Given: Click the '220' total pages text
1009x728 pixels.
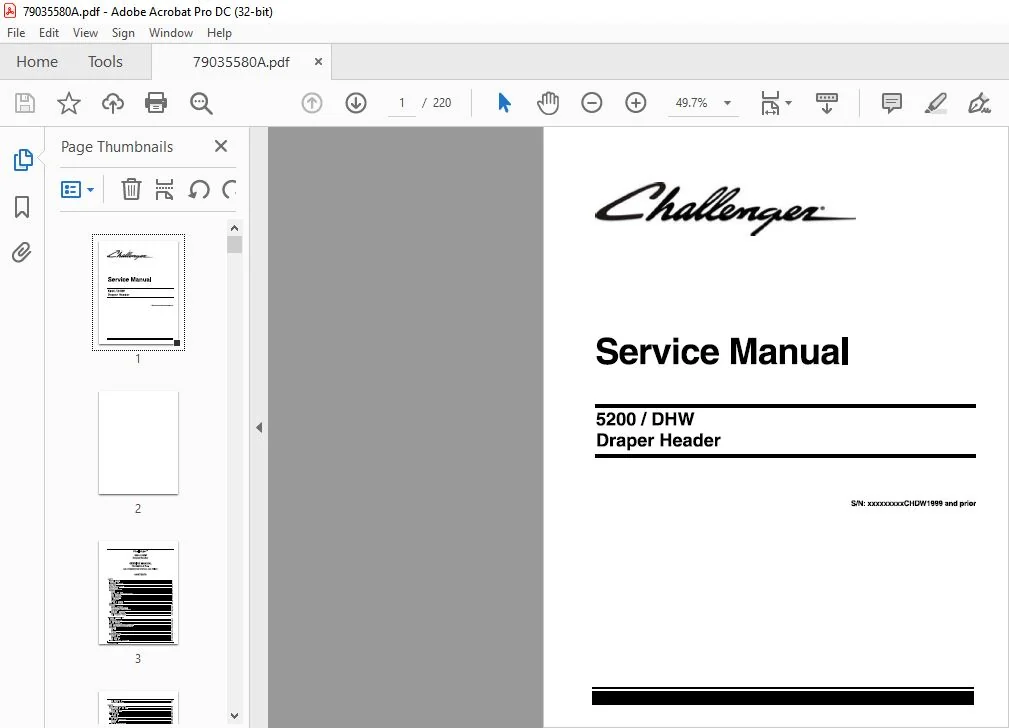Looking at the screenshot, I should [x=442, y=103].
